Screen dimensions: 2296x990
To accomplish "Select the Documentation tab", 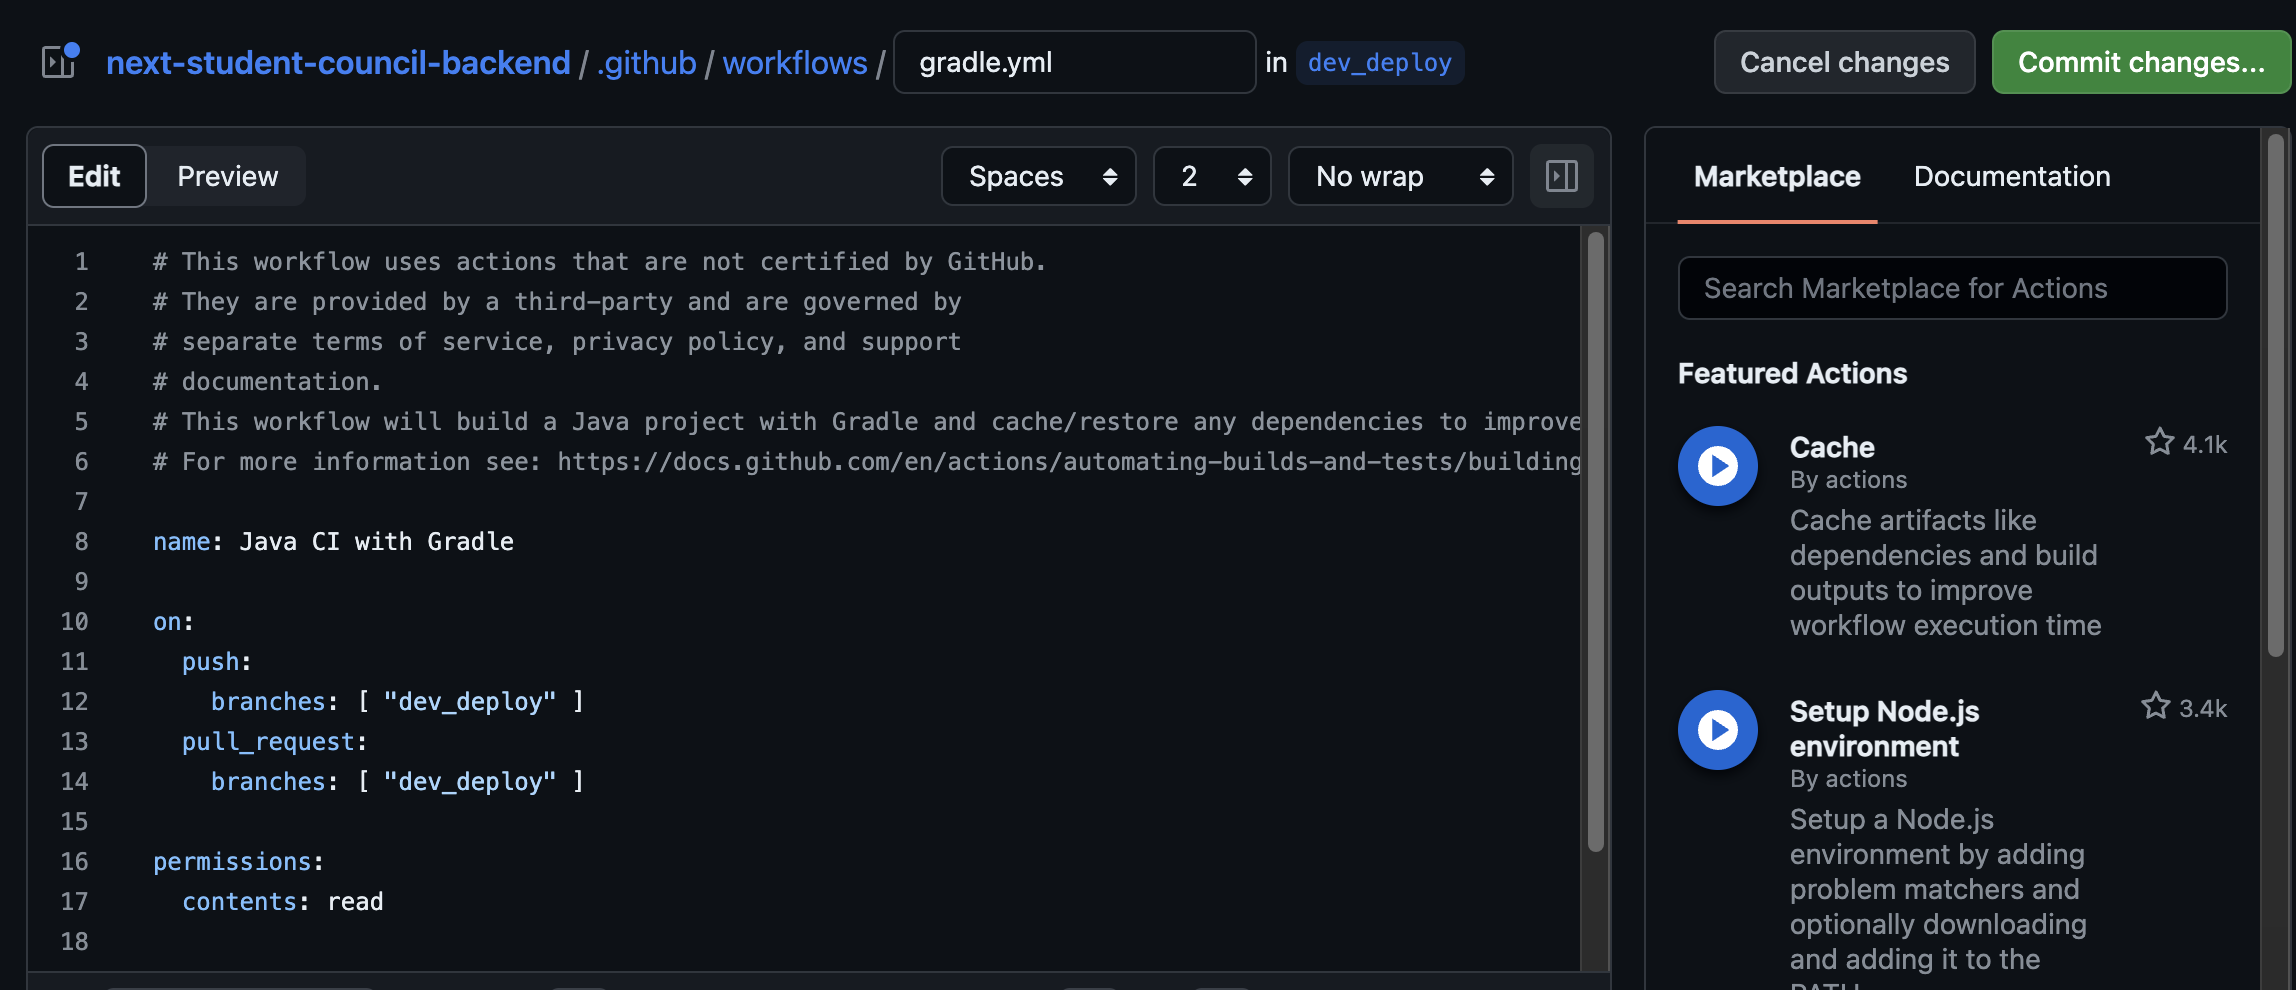I will tap(2012, 176).
